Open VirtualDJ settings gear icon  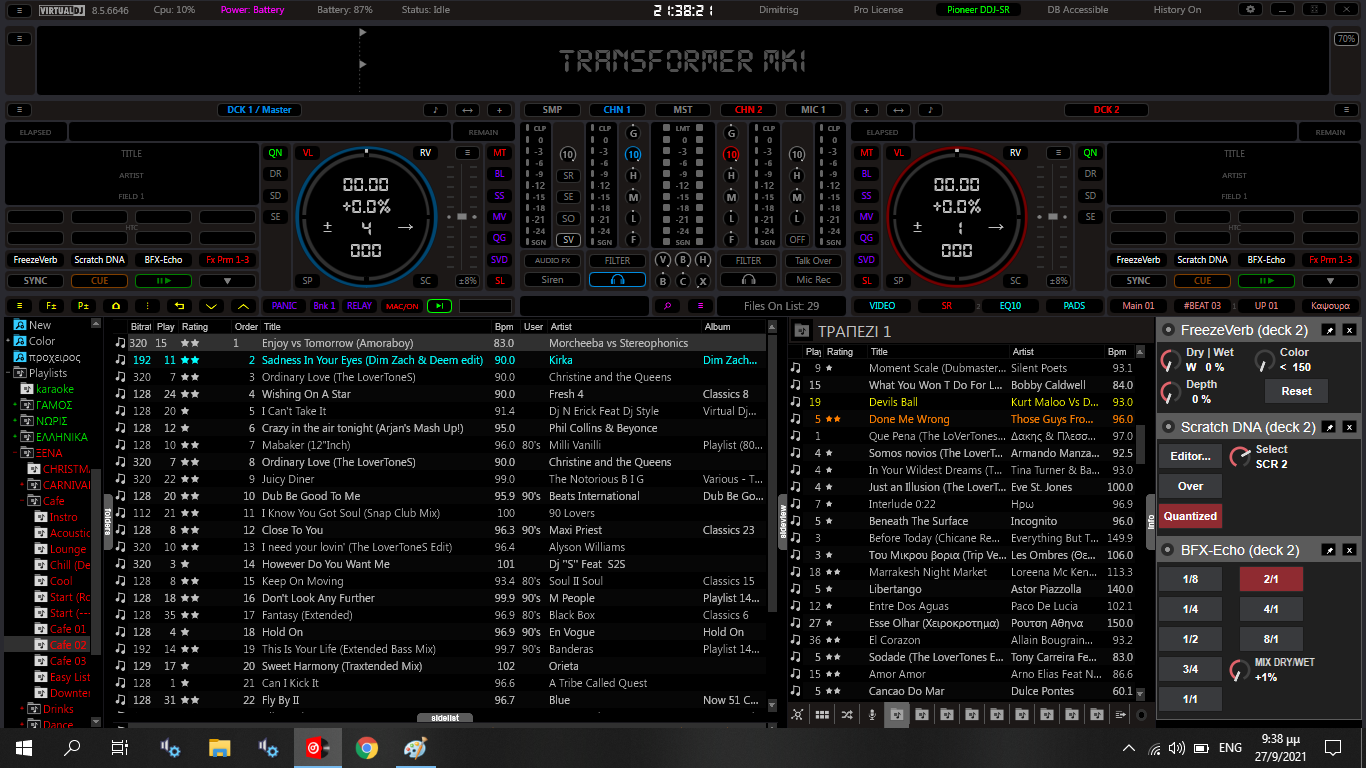point(1249,9)
